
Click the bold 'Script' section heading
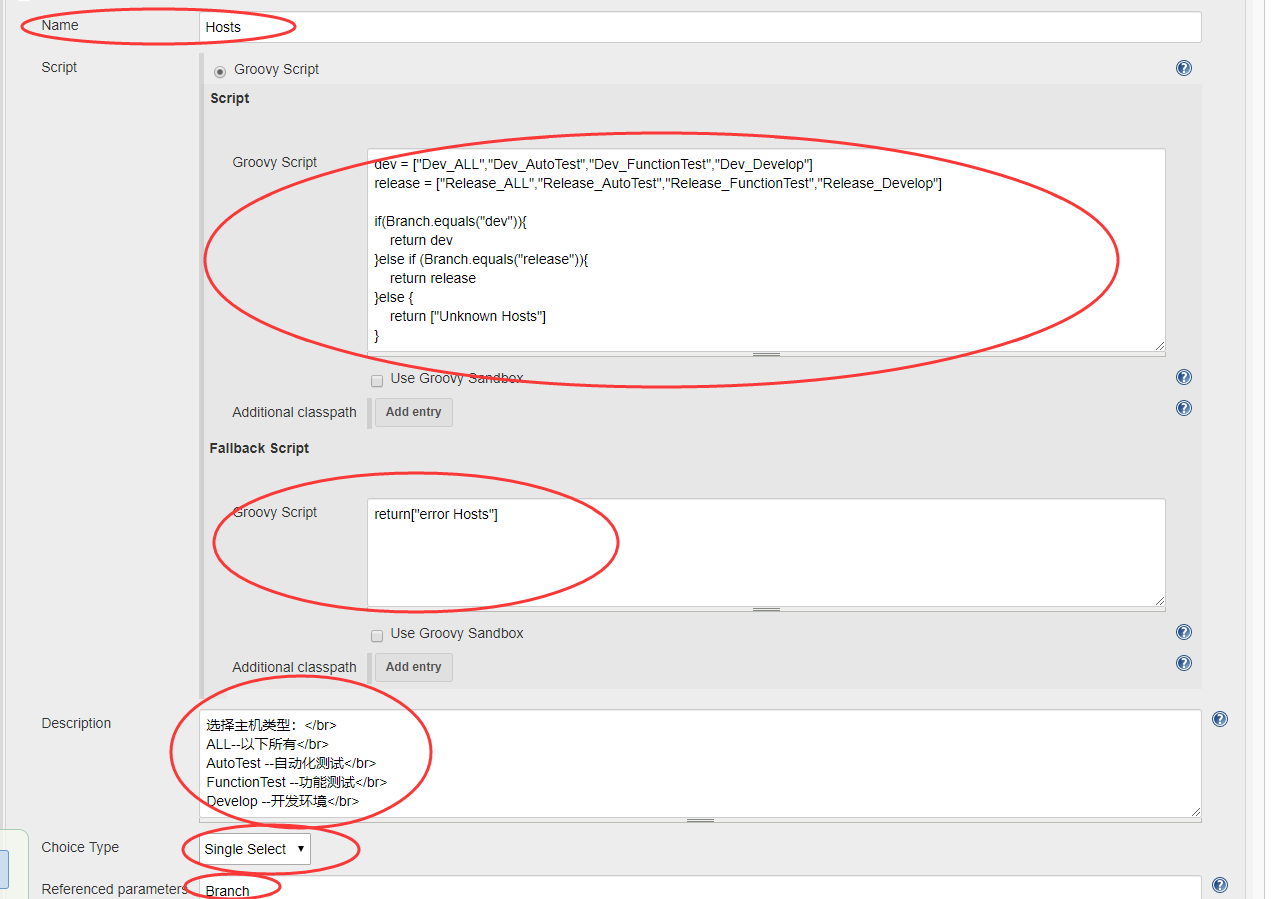(x=230, y=98)
